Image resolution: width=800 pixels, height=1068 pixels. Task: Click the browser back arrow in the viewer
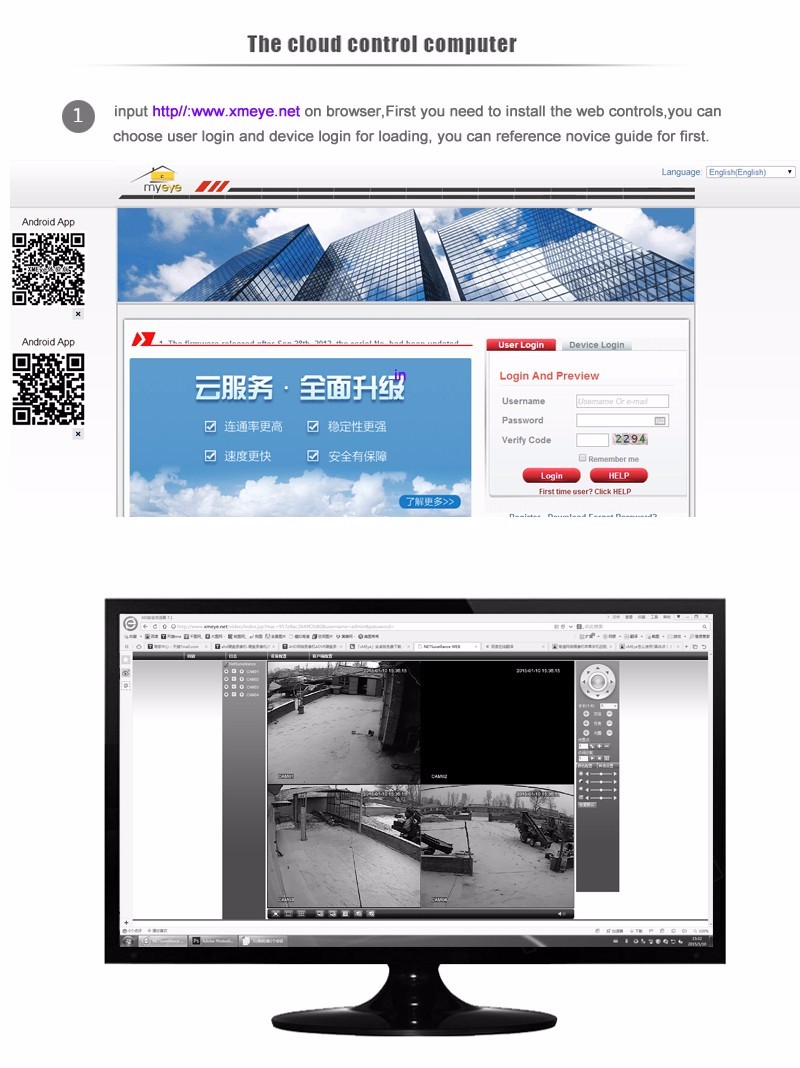click(x=143, y=625)
